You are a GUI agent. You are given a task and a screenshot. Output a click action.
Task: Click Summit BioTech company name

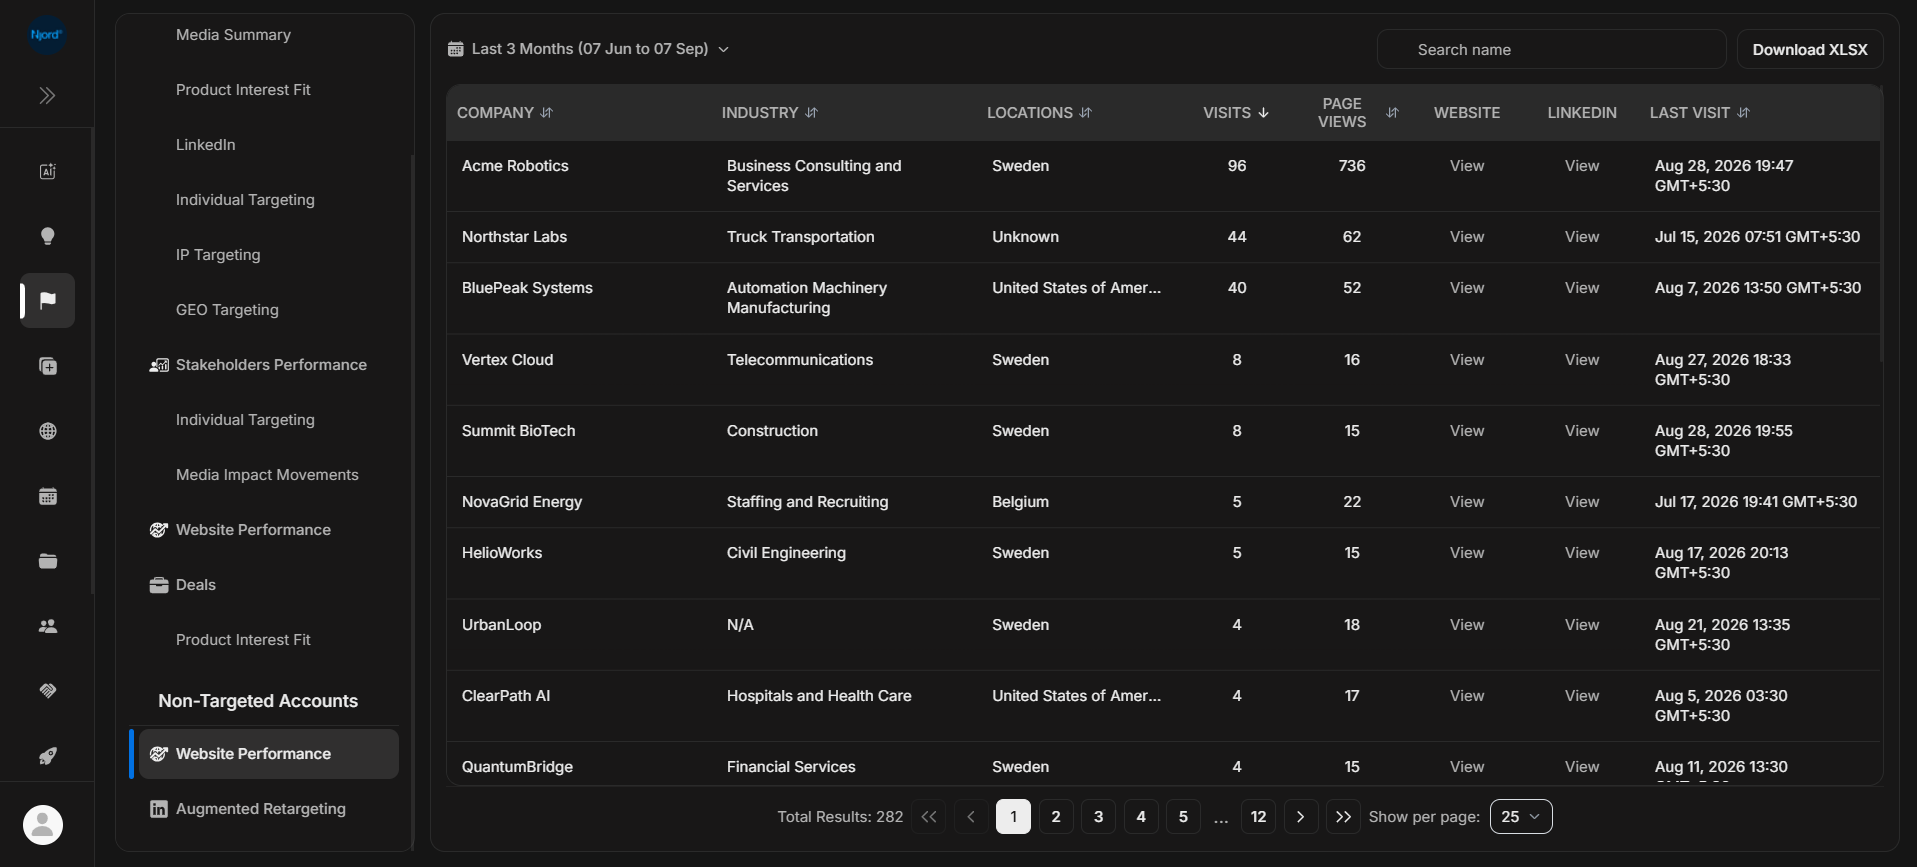pos(518,431)
